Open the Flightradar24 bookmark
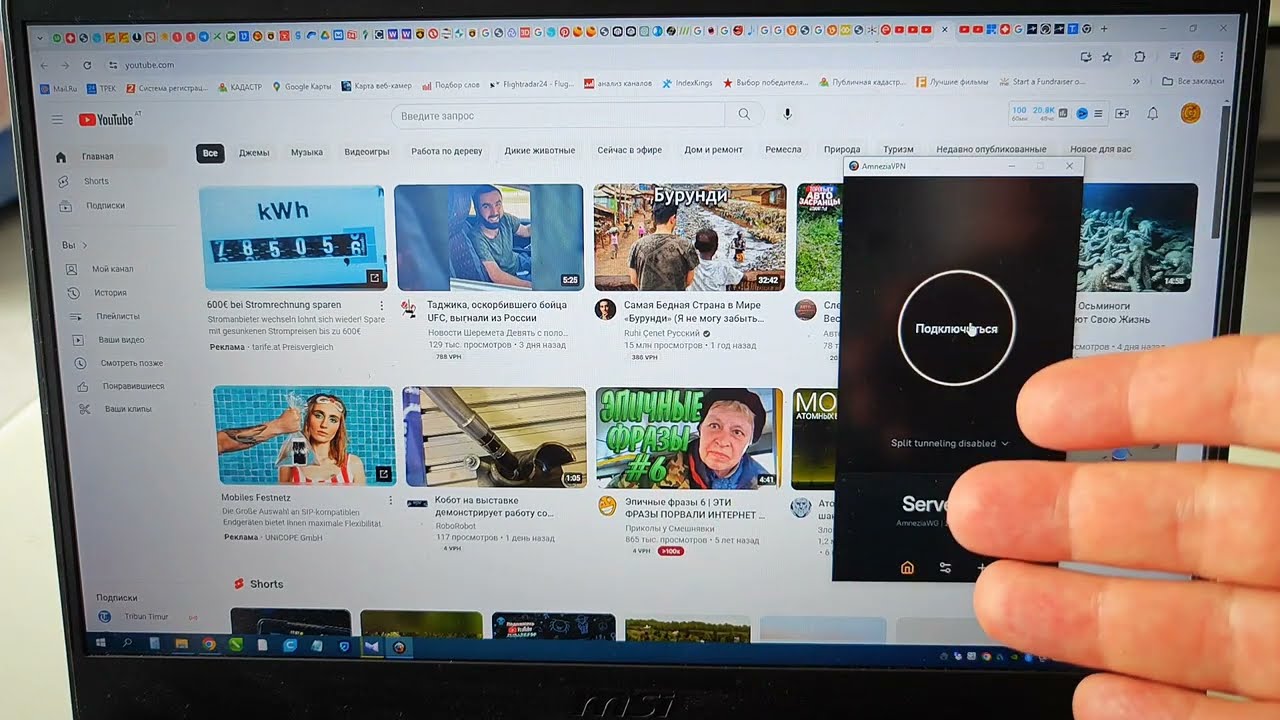1280x720 pixels. click(531, 84)
